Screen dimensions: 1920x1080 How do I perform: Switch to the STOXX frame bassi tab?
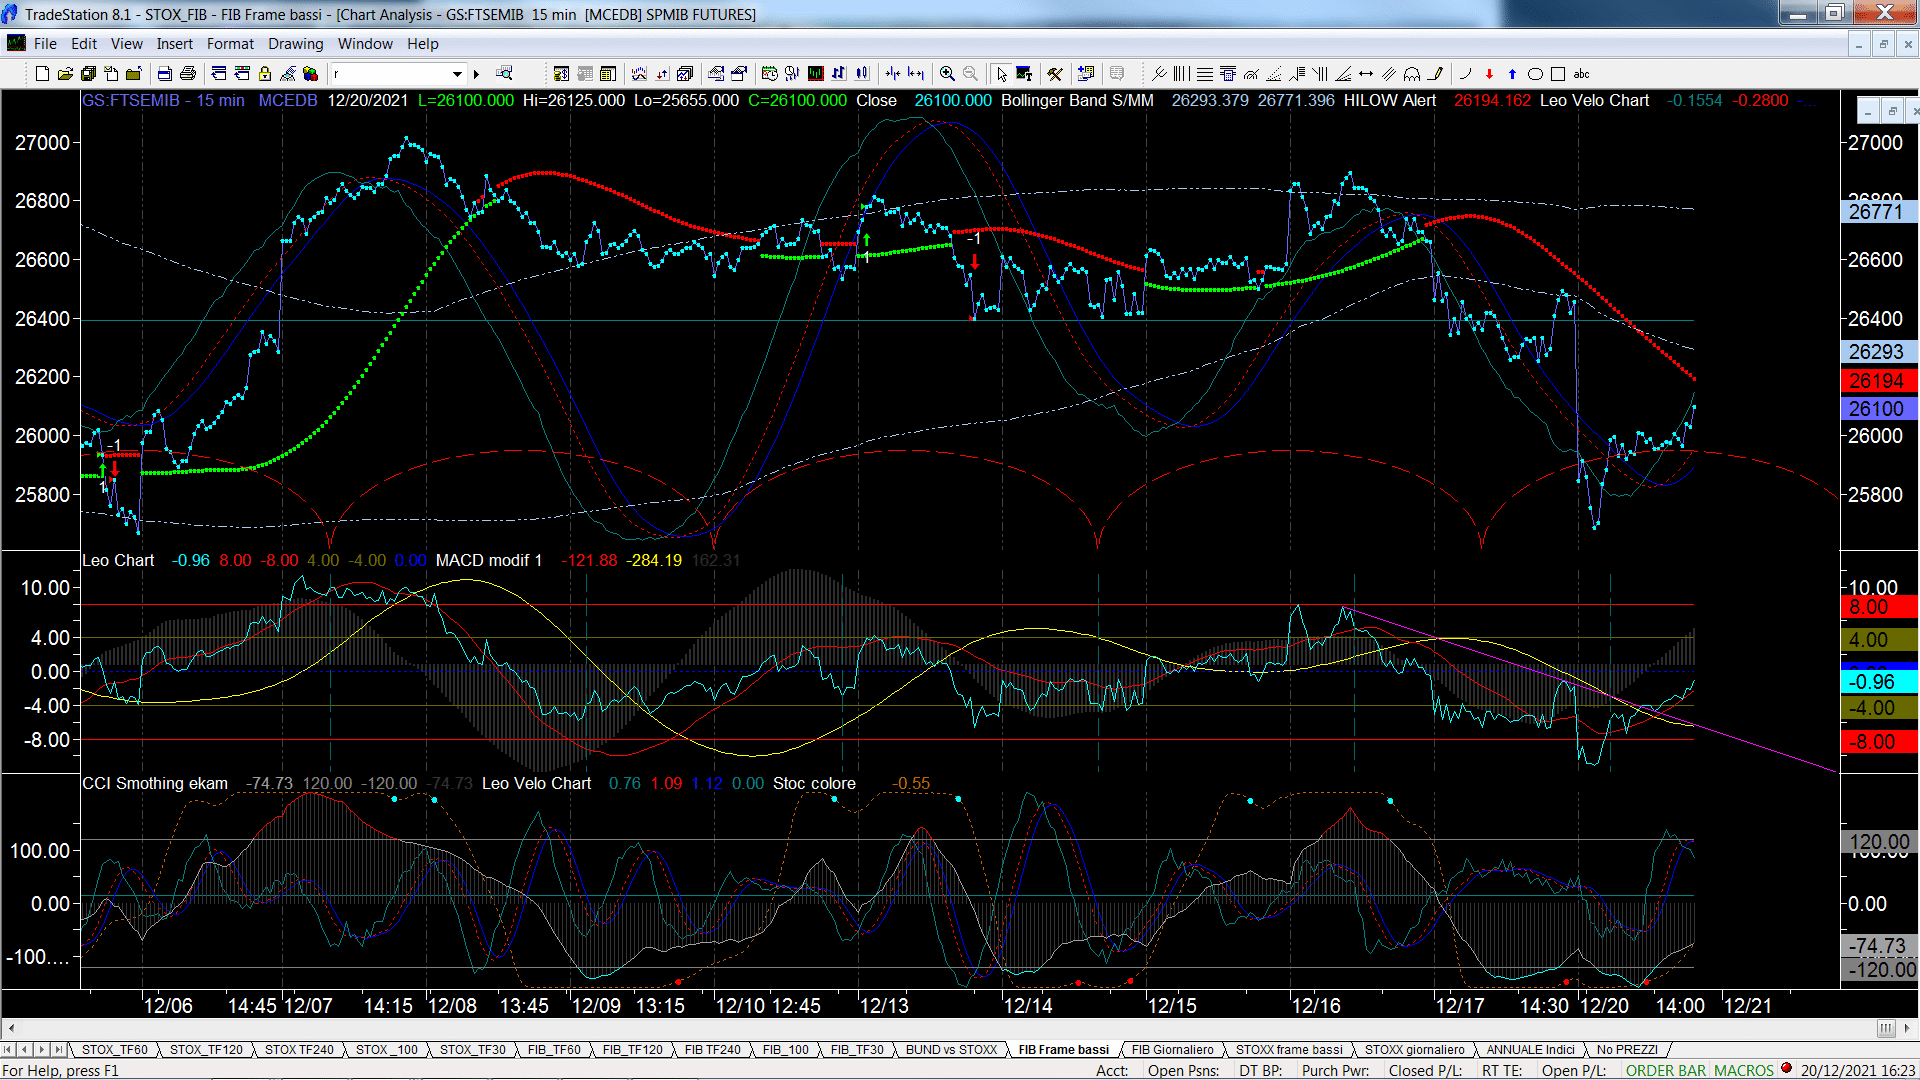1289,1050
